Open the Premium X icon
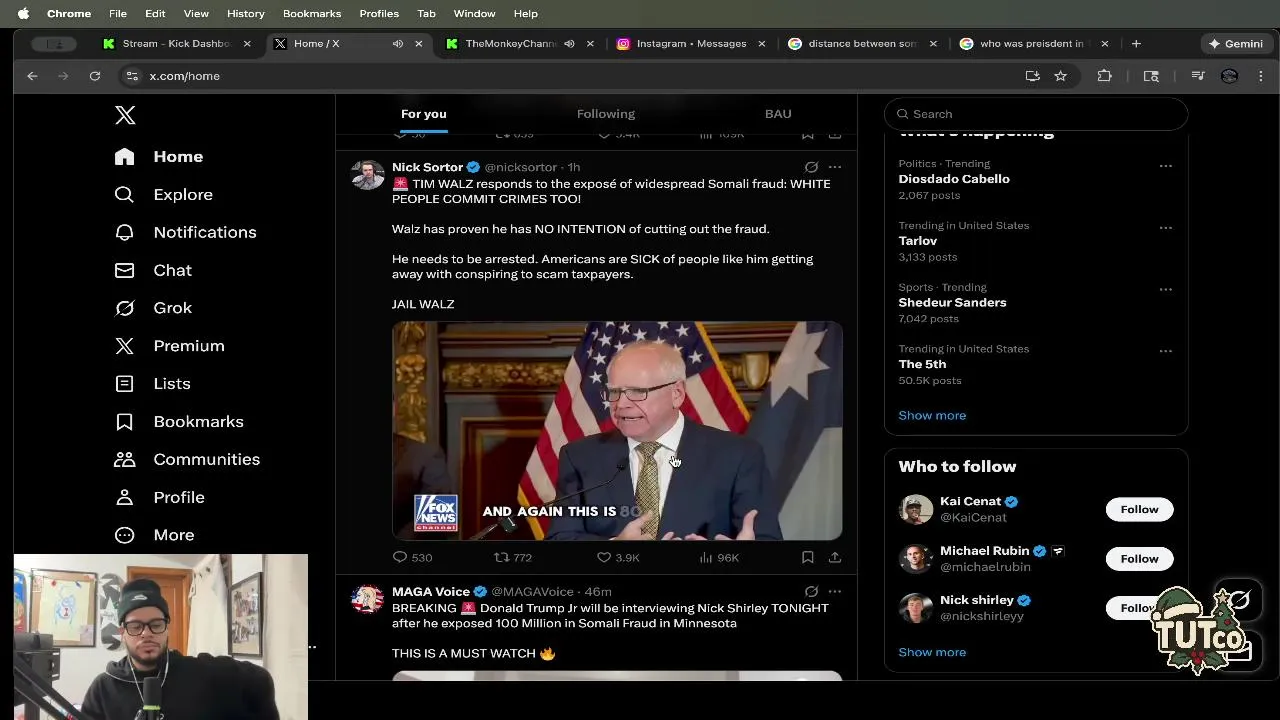1280x720 pixels. [124, 346]
